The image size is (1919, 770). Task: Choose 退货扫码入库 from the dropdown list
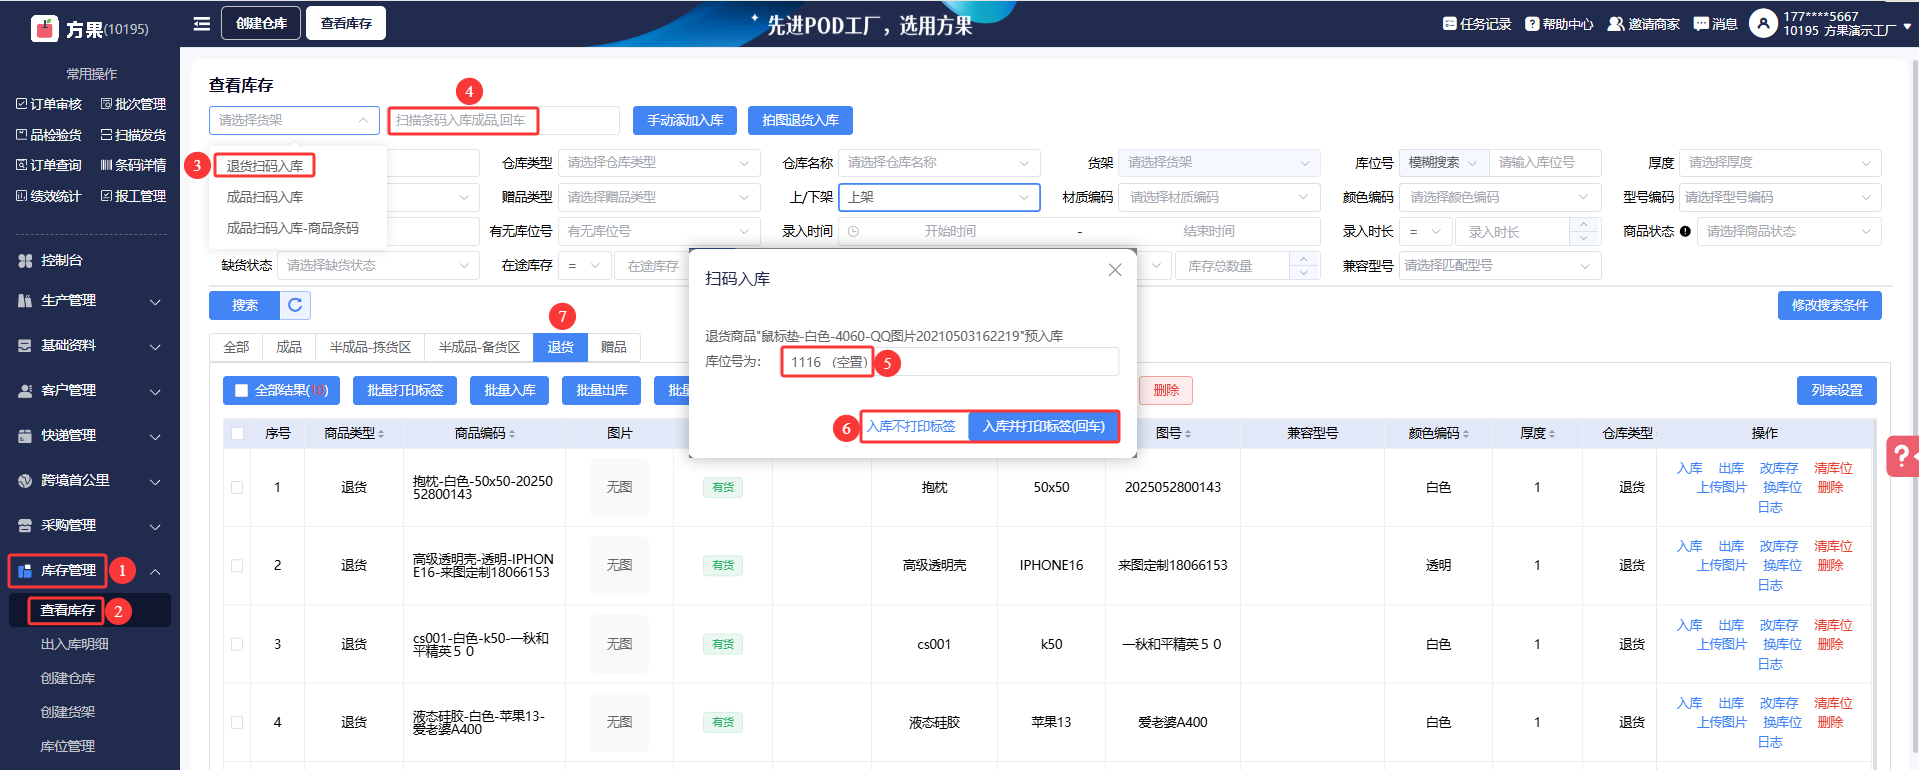pos(265,166)
